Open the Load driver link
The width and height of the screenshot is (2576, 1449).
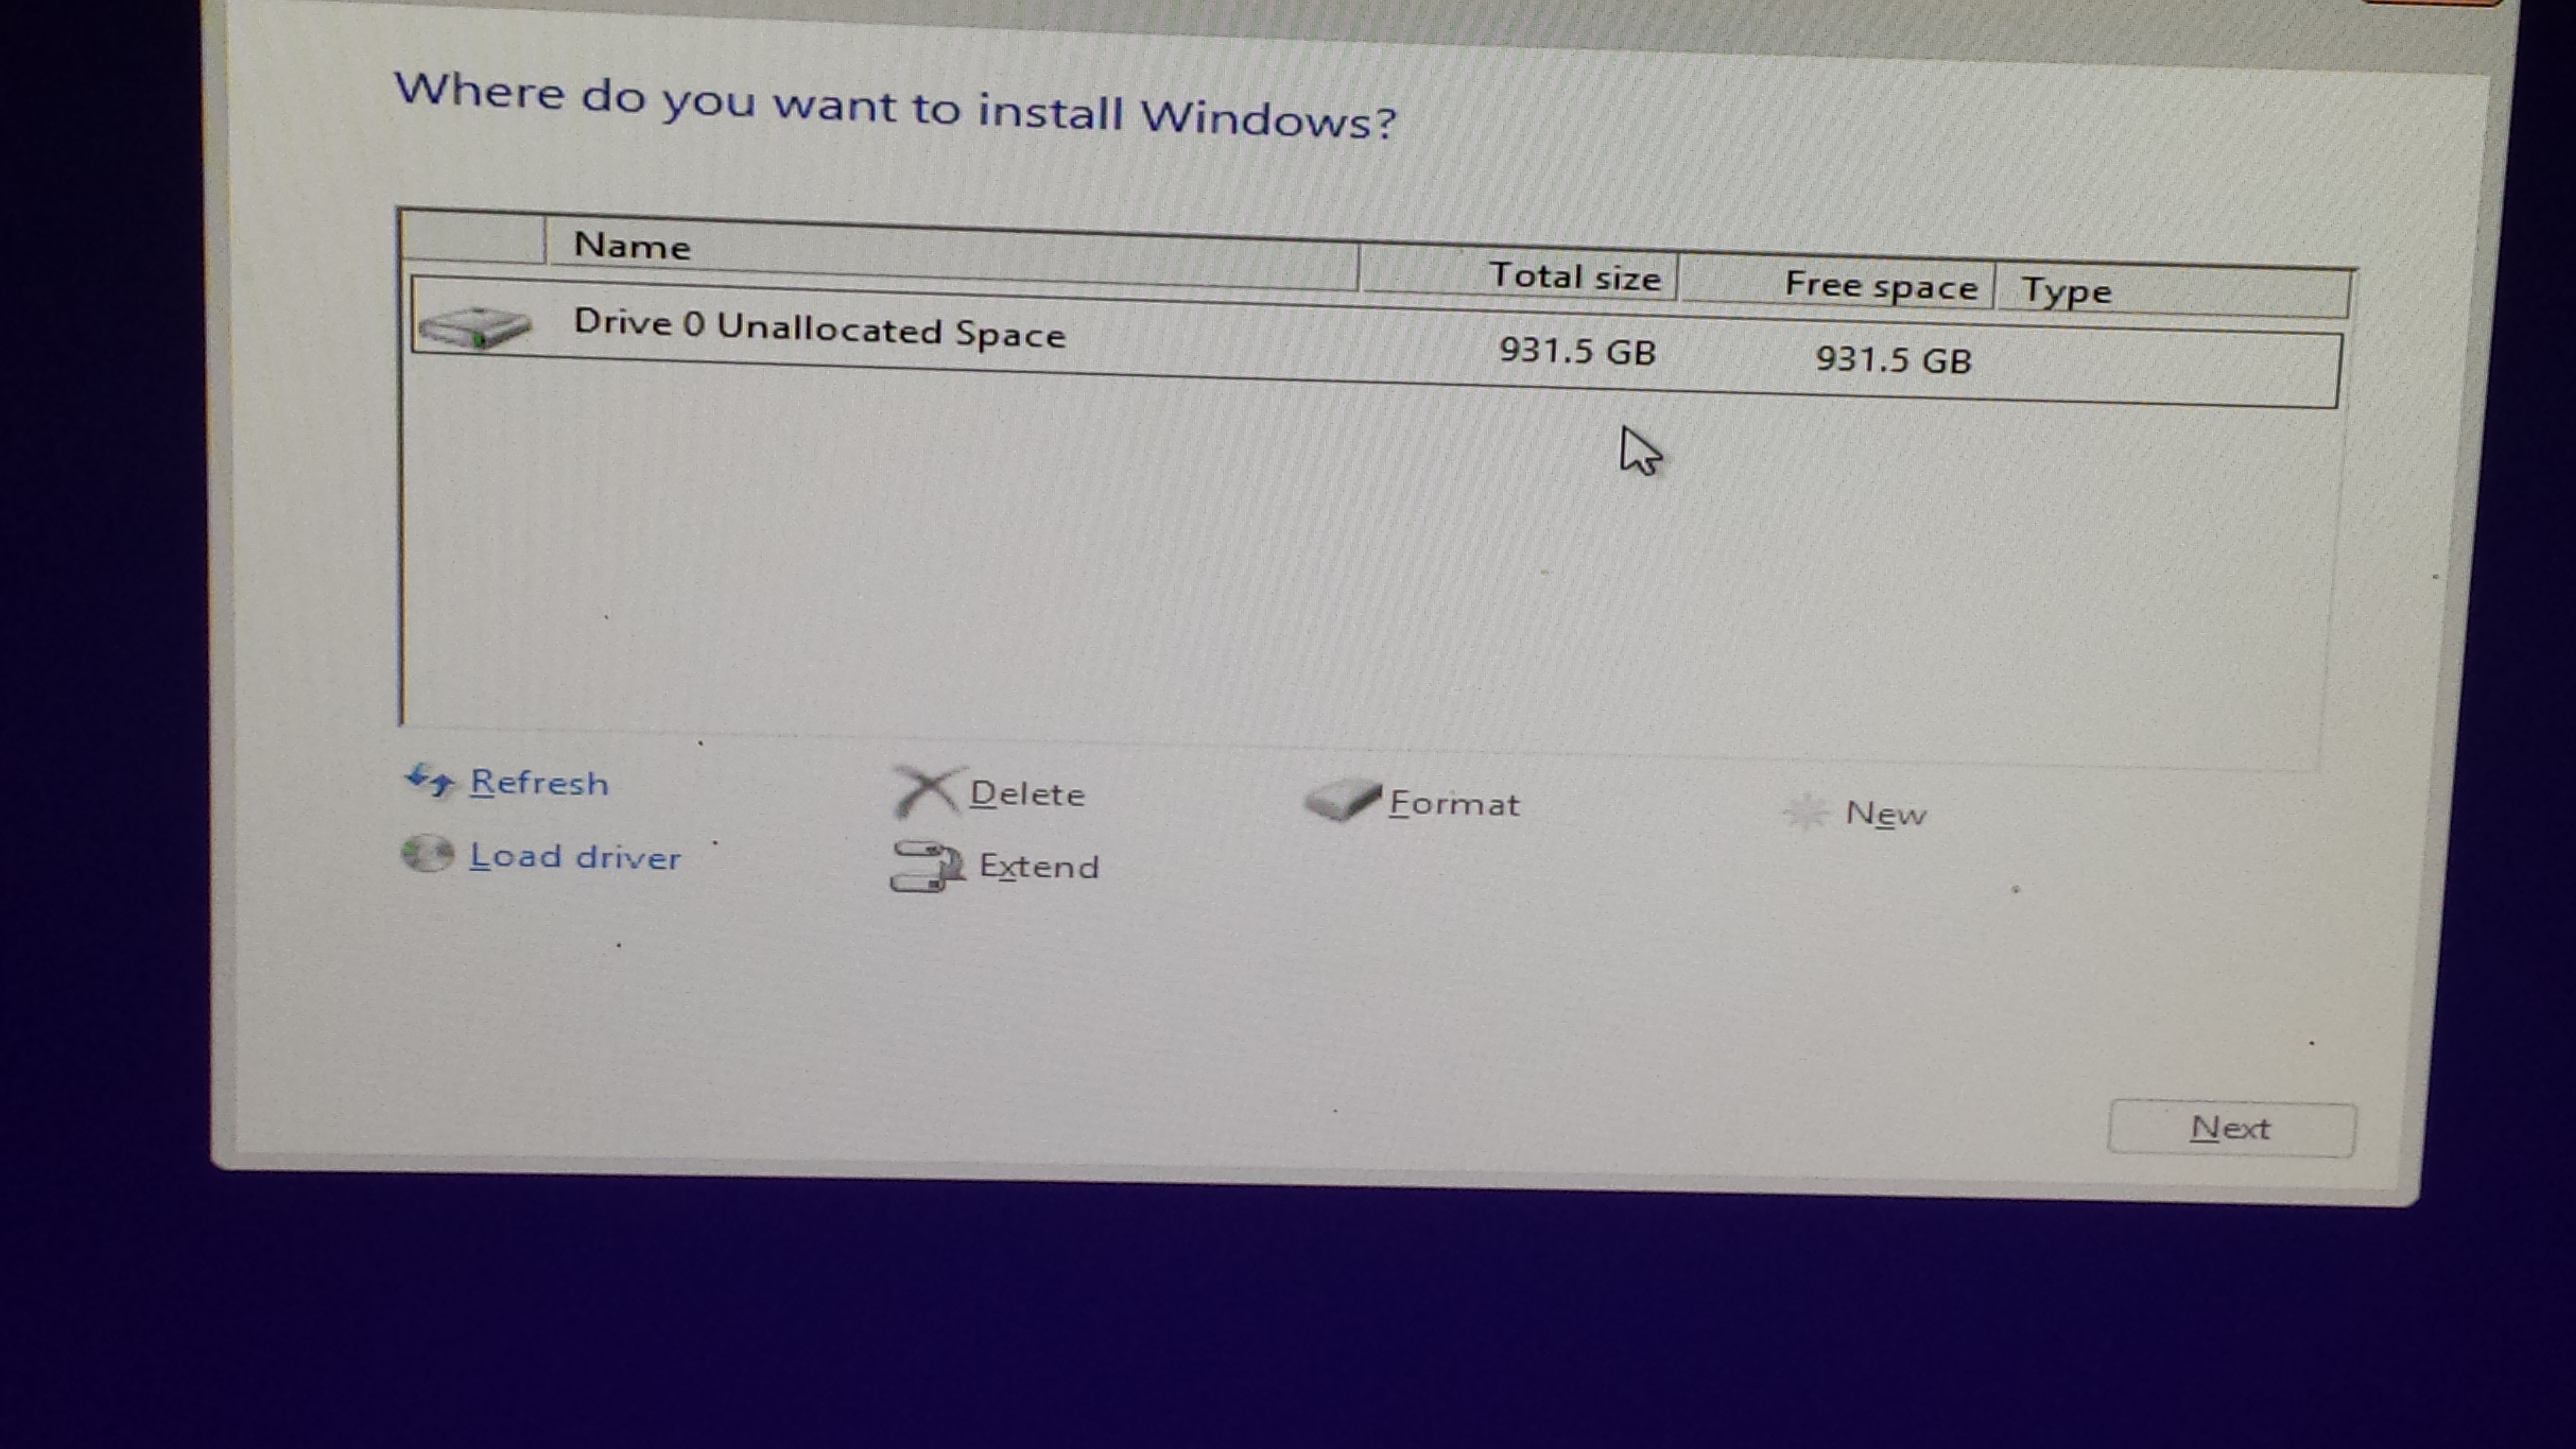point(575,857)
